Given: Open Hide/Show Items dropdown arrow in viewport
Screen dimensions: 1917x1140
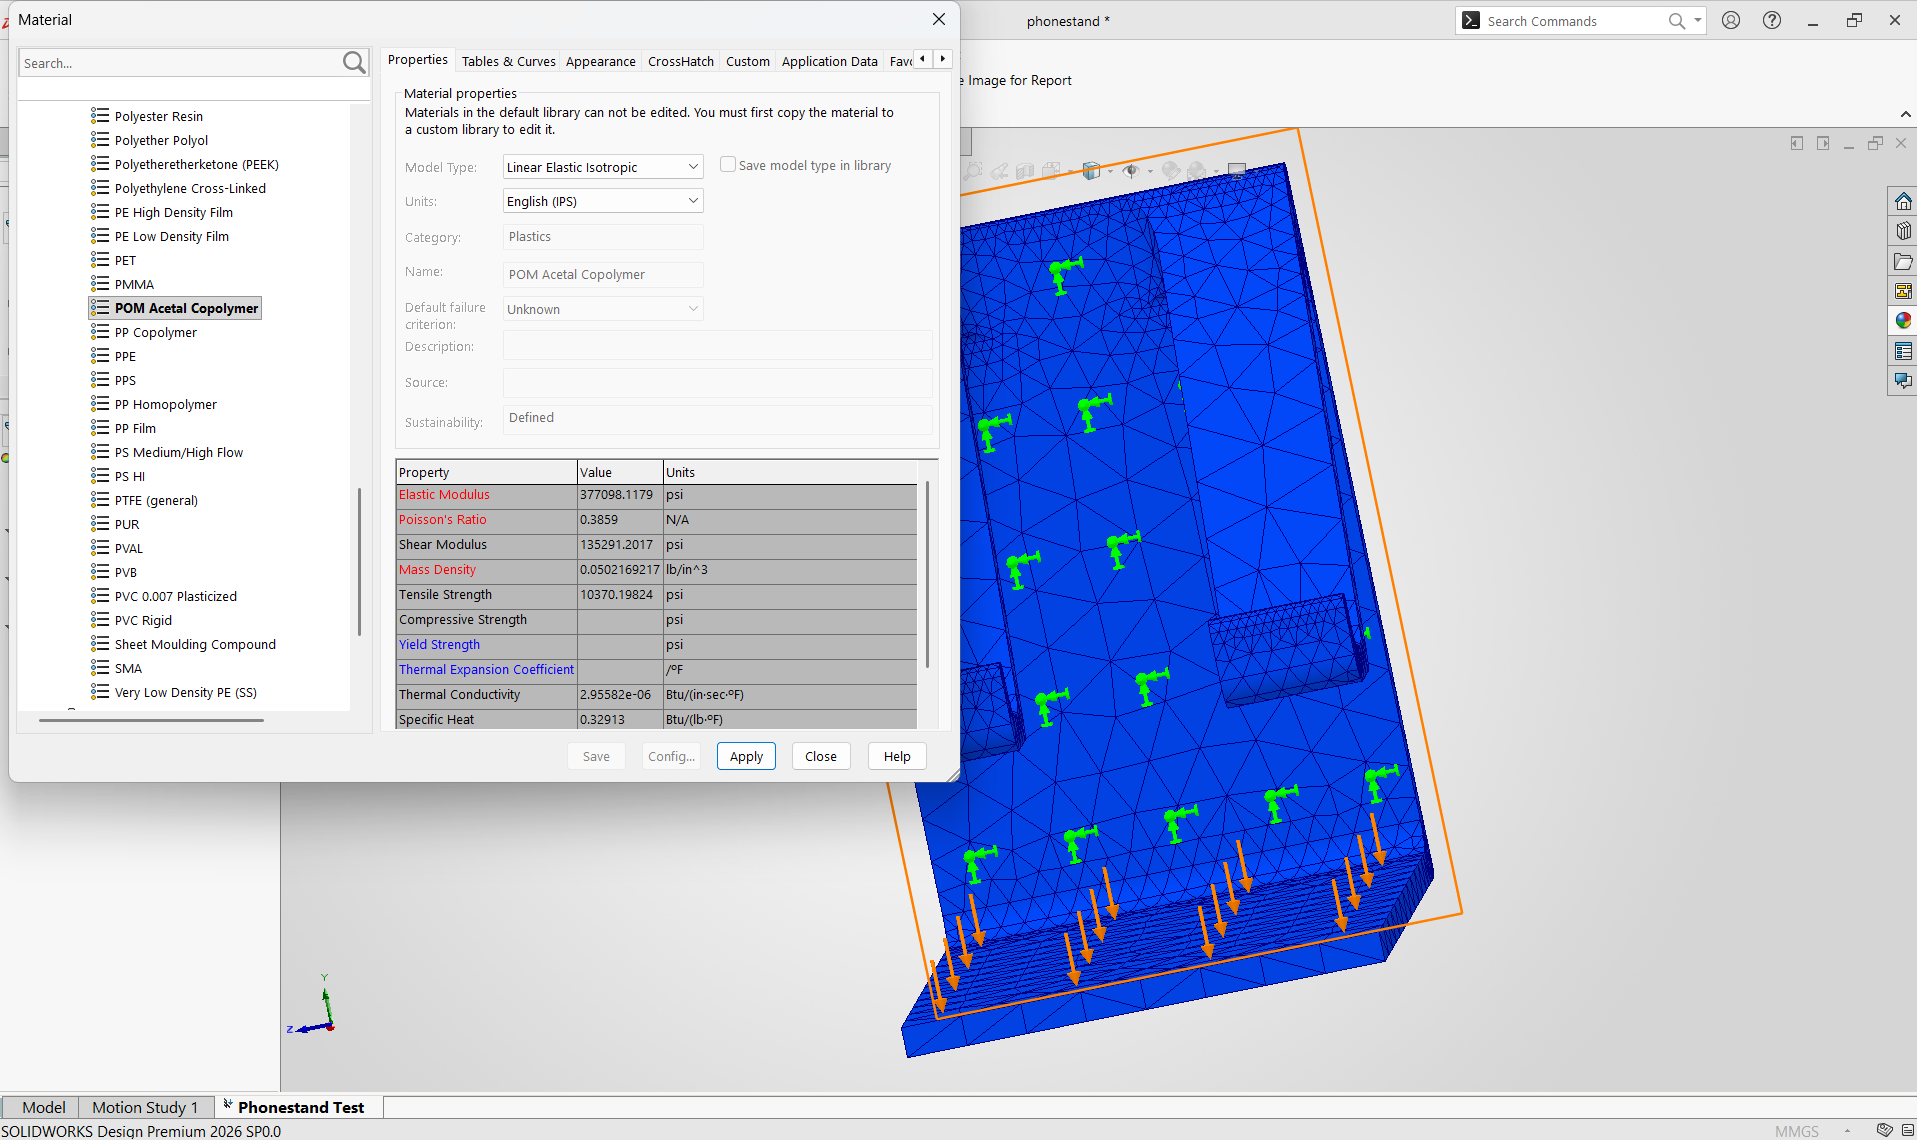Looking at the screenshot, I should click(1150, 172).
